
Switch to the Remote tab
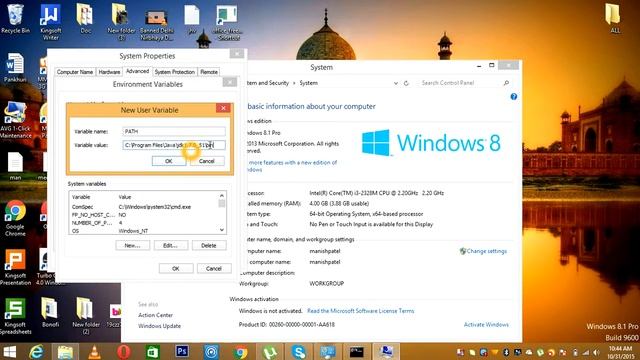click(209, 72)
